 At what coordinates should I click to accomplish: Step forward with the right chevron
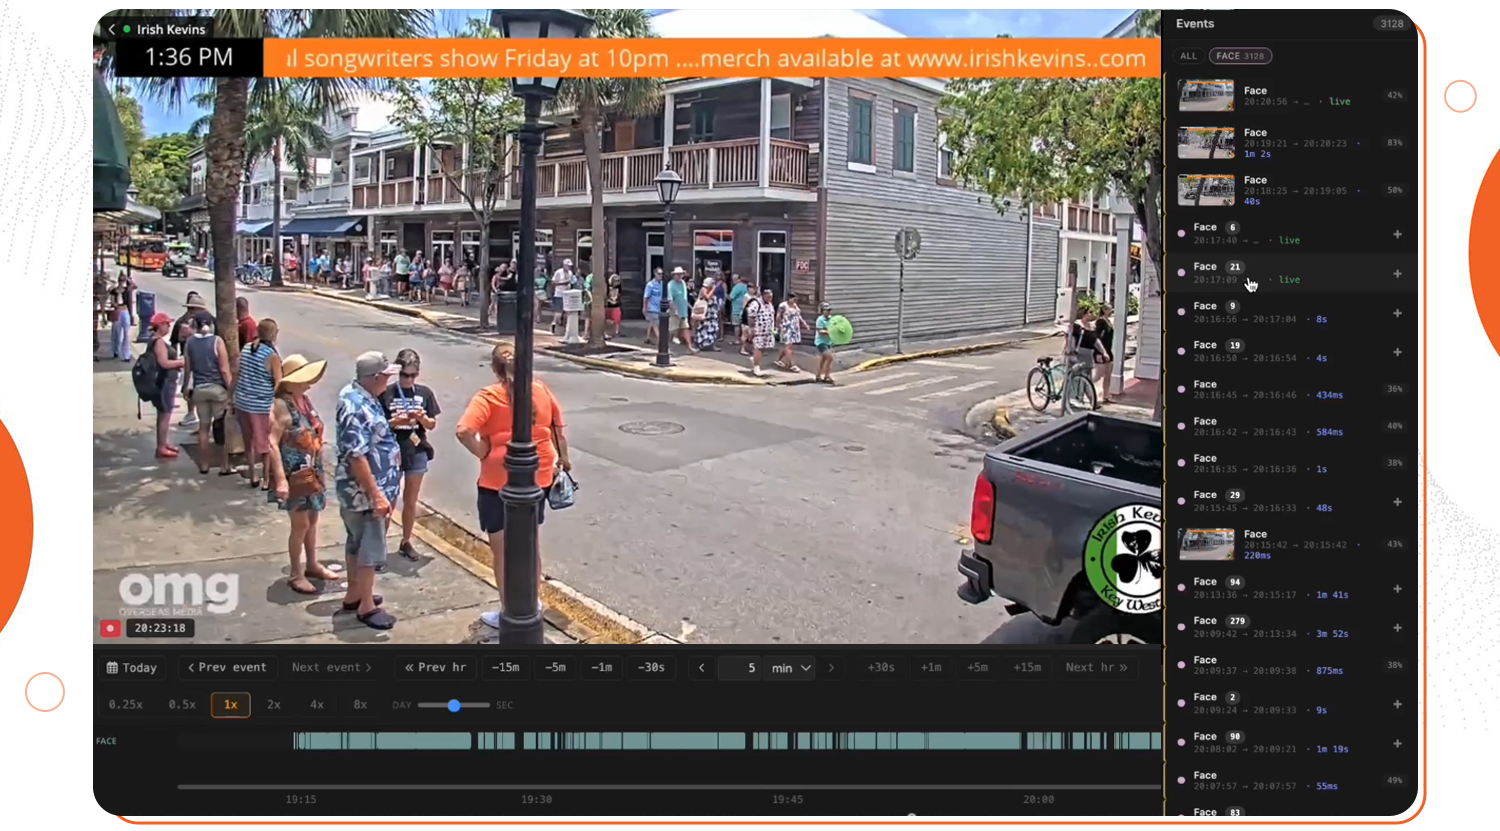pyautogui.click(x=831, y=668)
